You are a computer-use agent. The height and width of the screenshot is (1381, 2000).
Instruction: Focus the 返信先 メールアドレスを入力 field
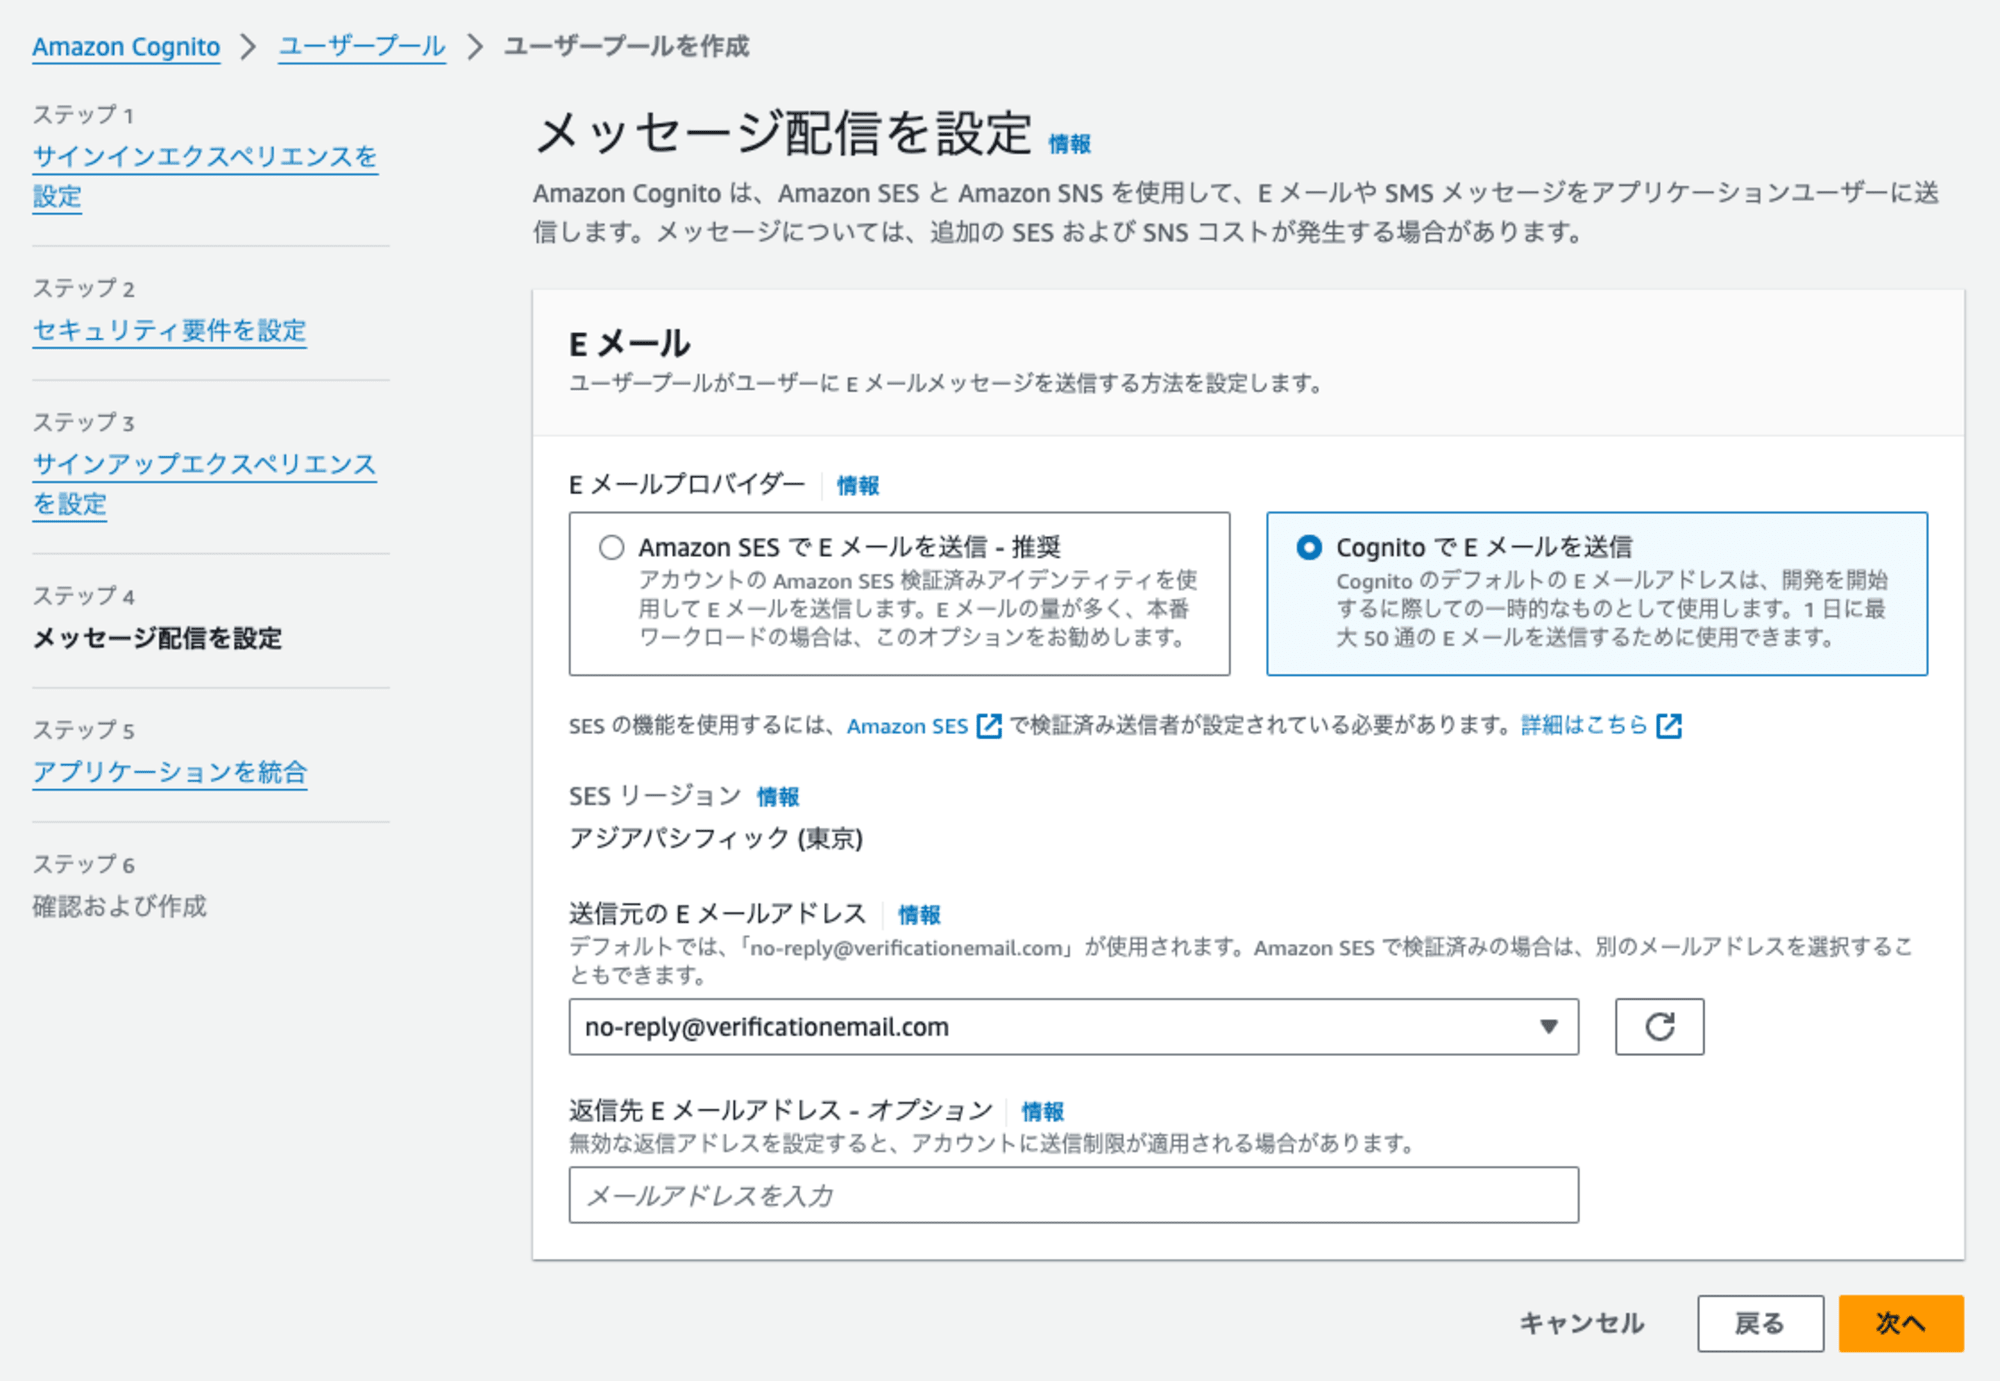coord(1073,1194)
